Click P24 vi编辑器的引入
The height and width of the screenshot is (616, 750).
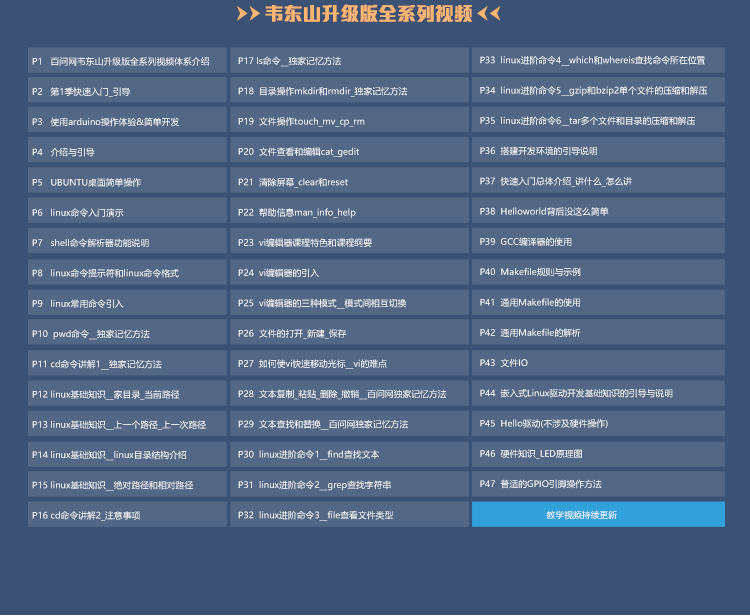pyautogui.click(x=350, y=272)
